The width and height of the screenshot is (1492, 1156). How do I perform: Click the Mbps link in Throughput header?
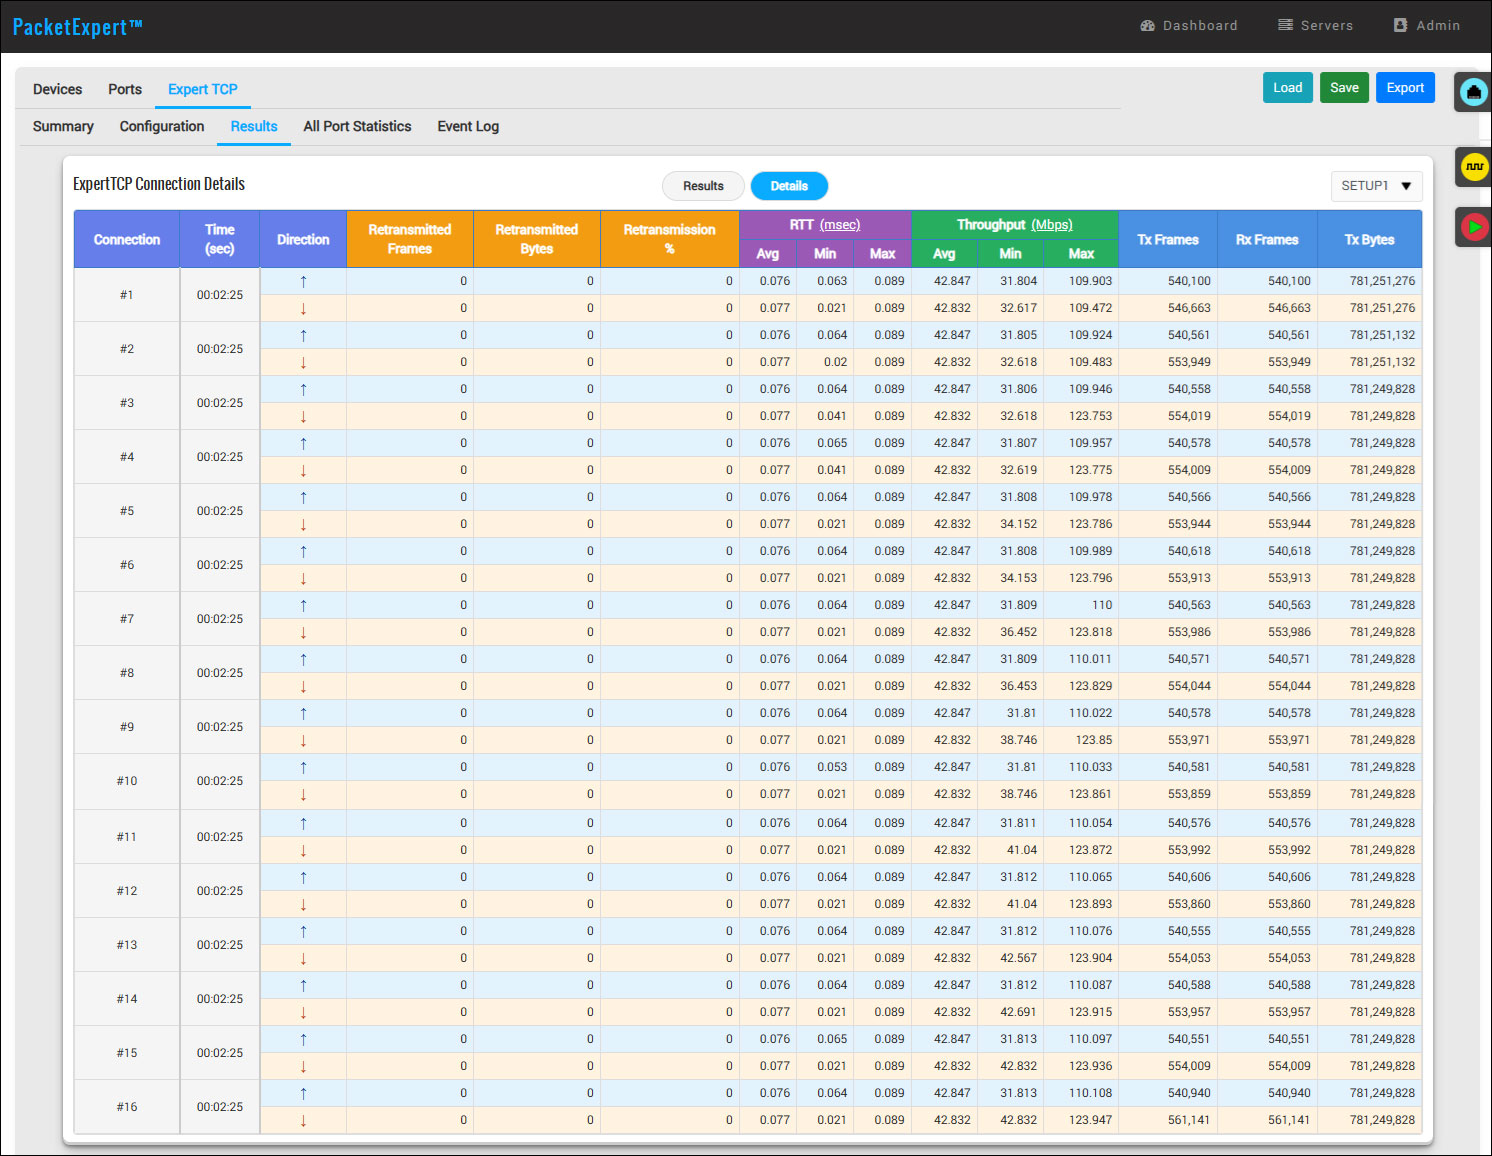1051,225
